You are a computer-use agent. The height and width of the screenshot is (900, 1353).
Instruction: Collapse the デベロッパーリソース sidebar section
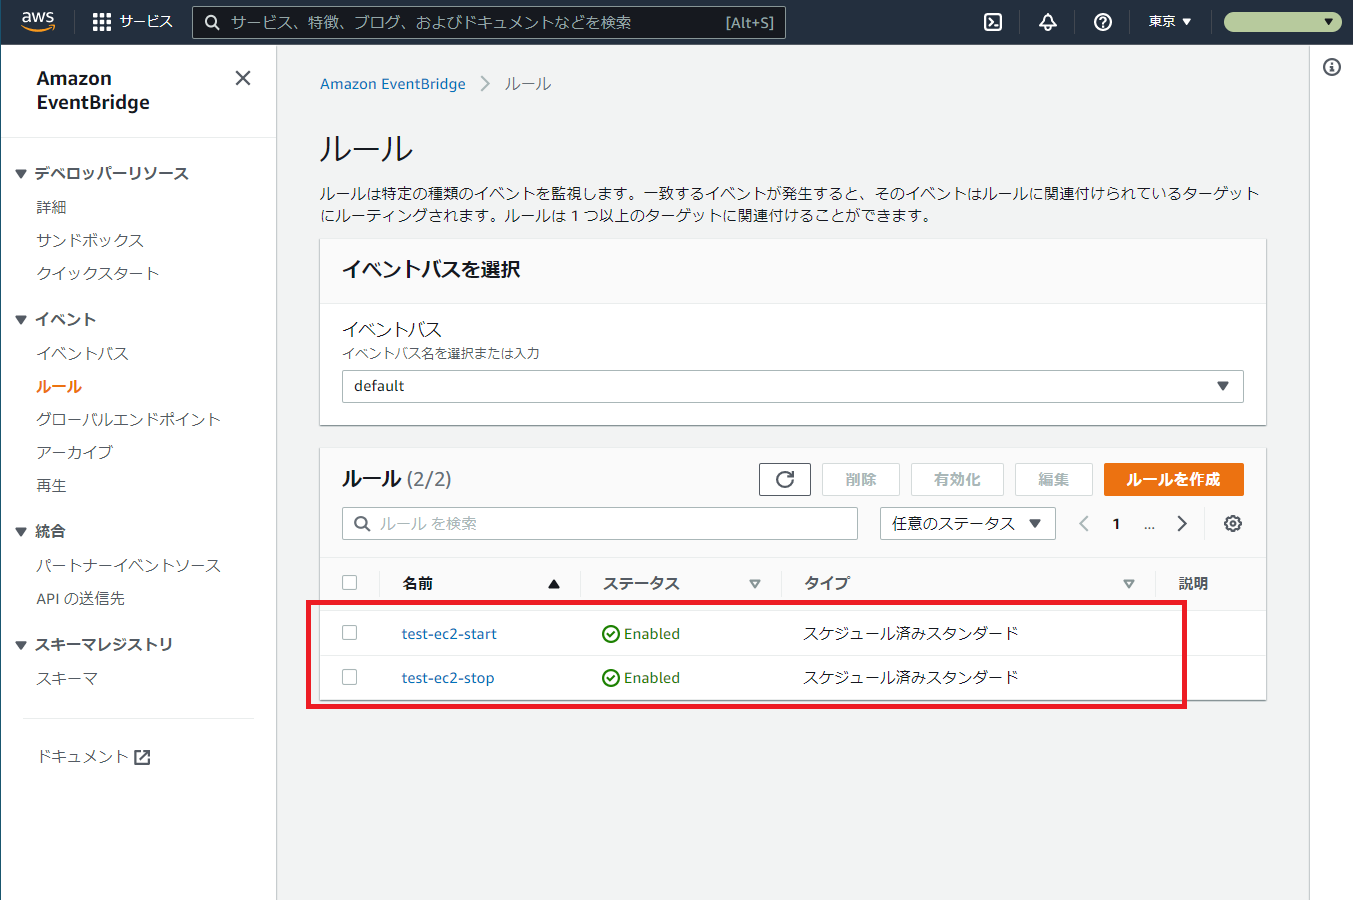point(21,173)
